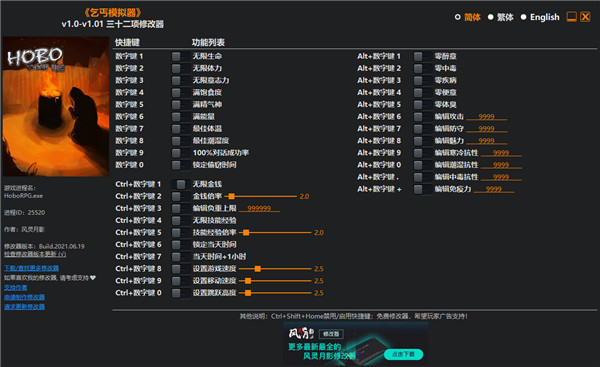Toggle 编辑中毒抗性 switch
This screenshot has height=367, width=600.
coord(422,177)
